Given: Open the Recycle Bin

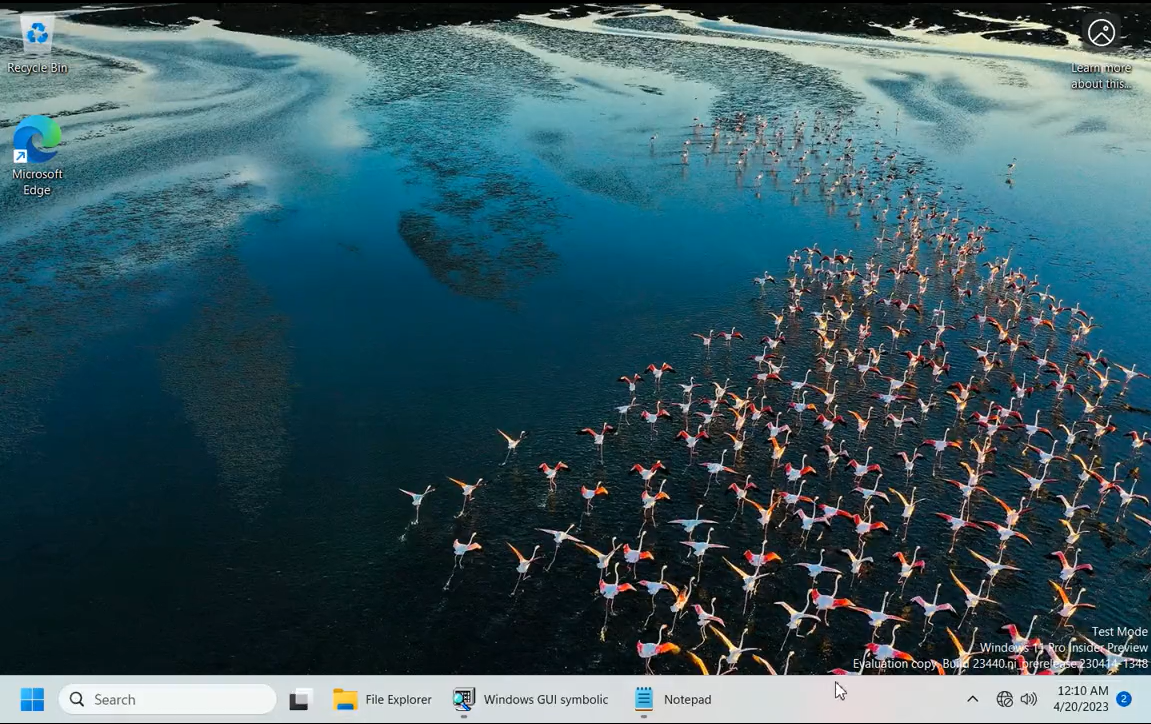Looking at the screenshot, I should [36, 35].
